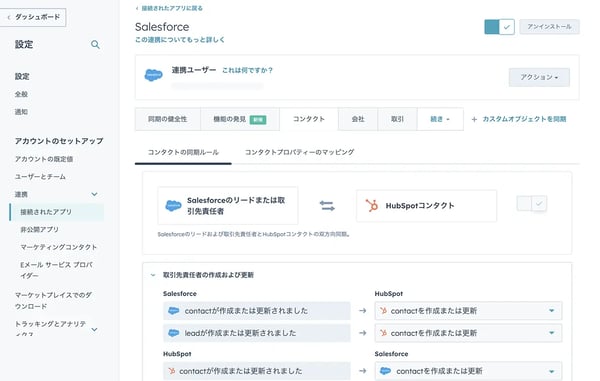Screen dimensions: 600x381
Task: Switch to the 取引 tab
Action: 398,119
